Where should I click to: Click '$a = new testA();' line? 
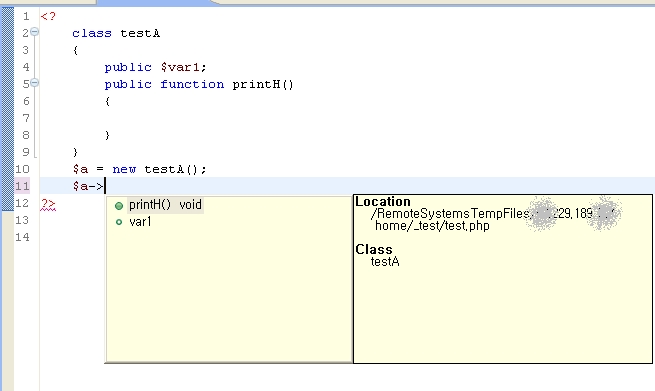click(140, 169)
